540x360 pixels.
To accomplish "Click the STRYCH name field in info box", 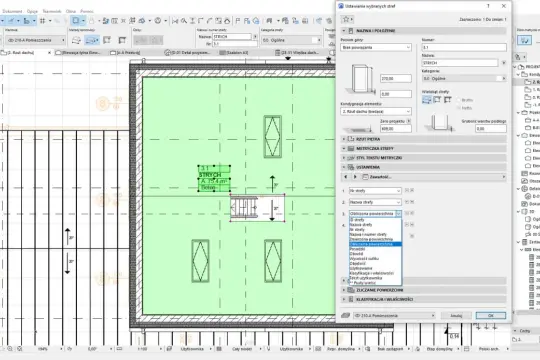I will tap(232, 37).
